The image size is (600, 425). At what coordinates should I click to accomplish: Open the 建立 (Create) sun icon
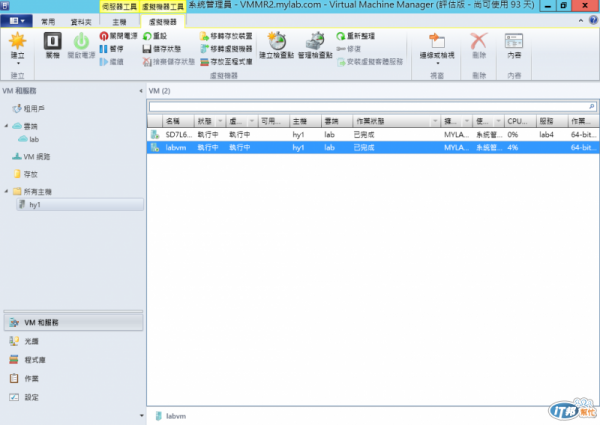[17, 41]
